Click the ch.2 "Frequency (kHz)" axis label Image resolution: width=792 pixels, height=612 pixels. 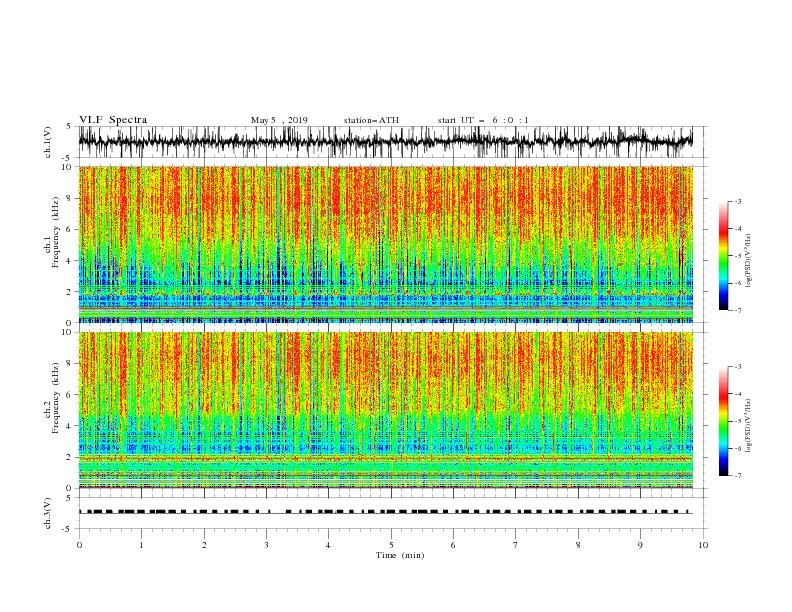[x=55, y=398]
